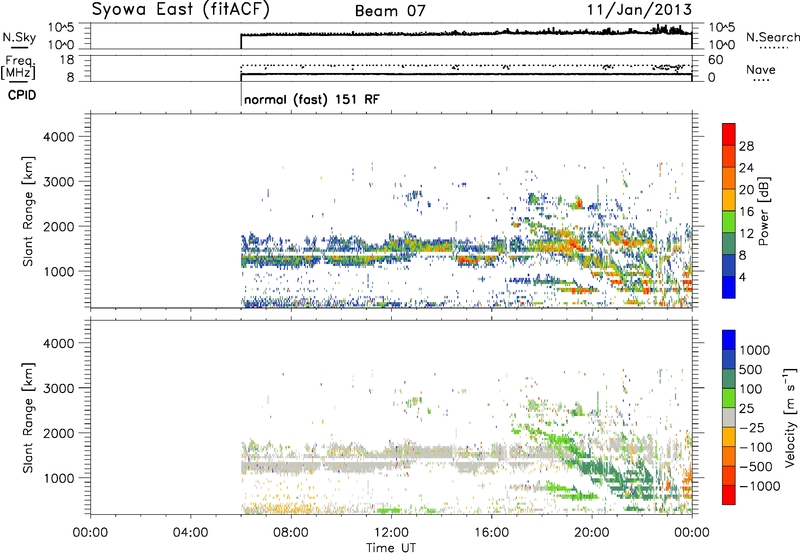This screenshot has width=800, height=554.
Task: Select the '16' power colorbar label
Action: (746, 212)
